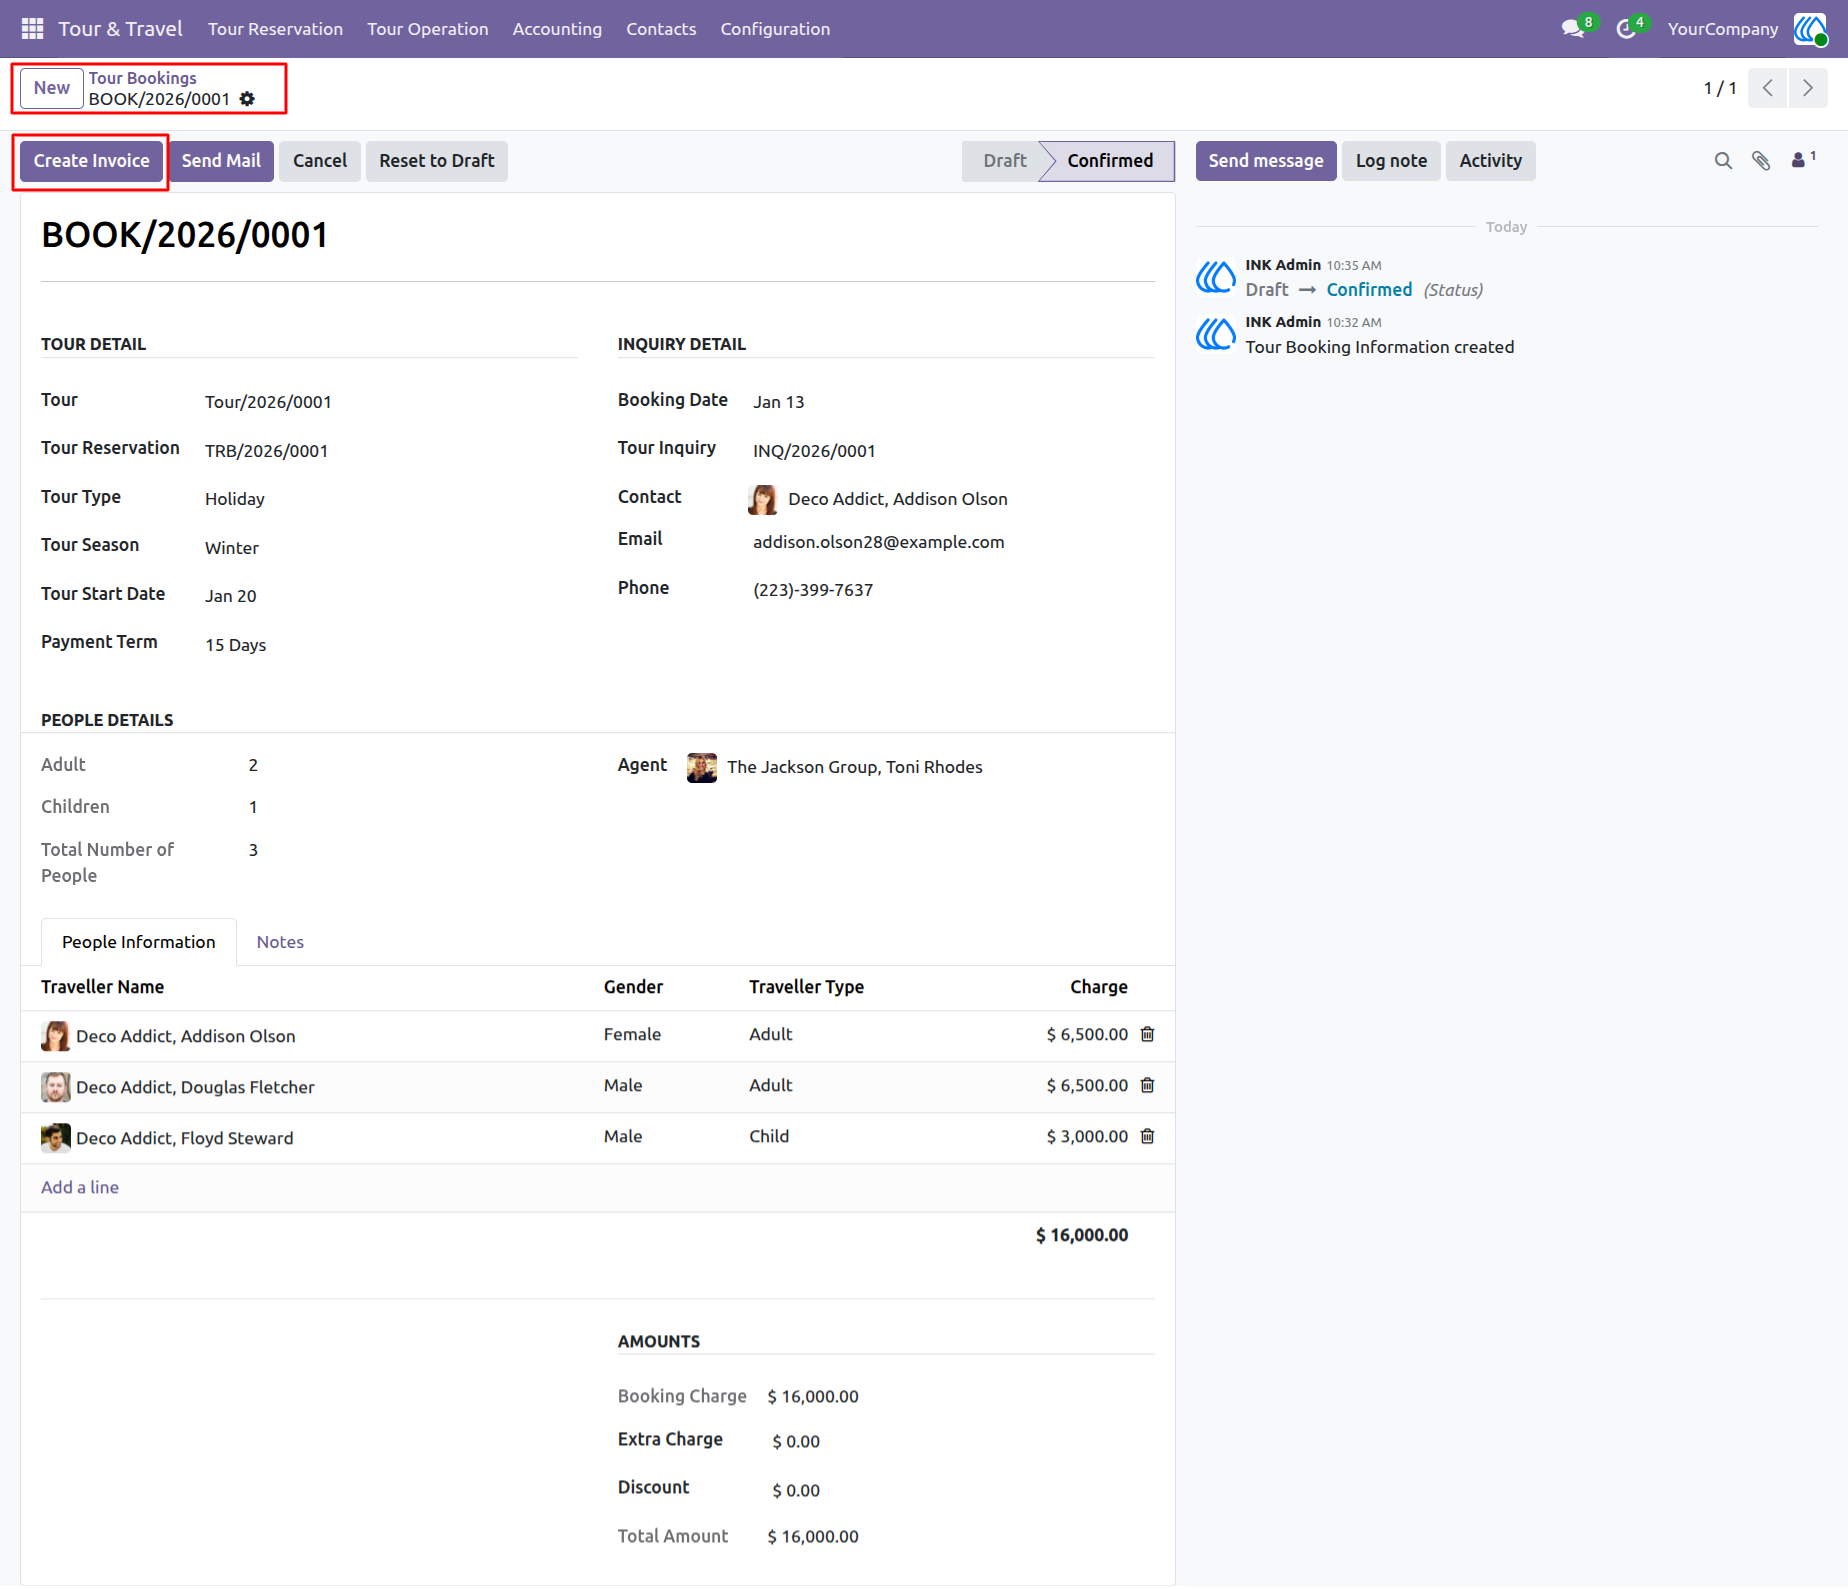Click Phone field (223)-399-7637
Screen dimensions: 1848x1589
point(813,590)
